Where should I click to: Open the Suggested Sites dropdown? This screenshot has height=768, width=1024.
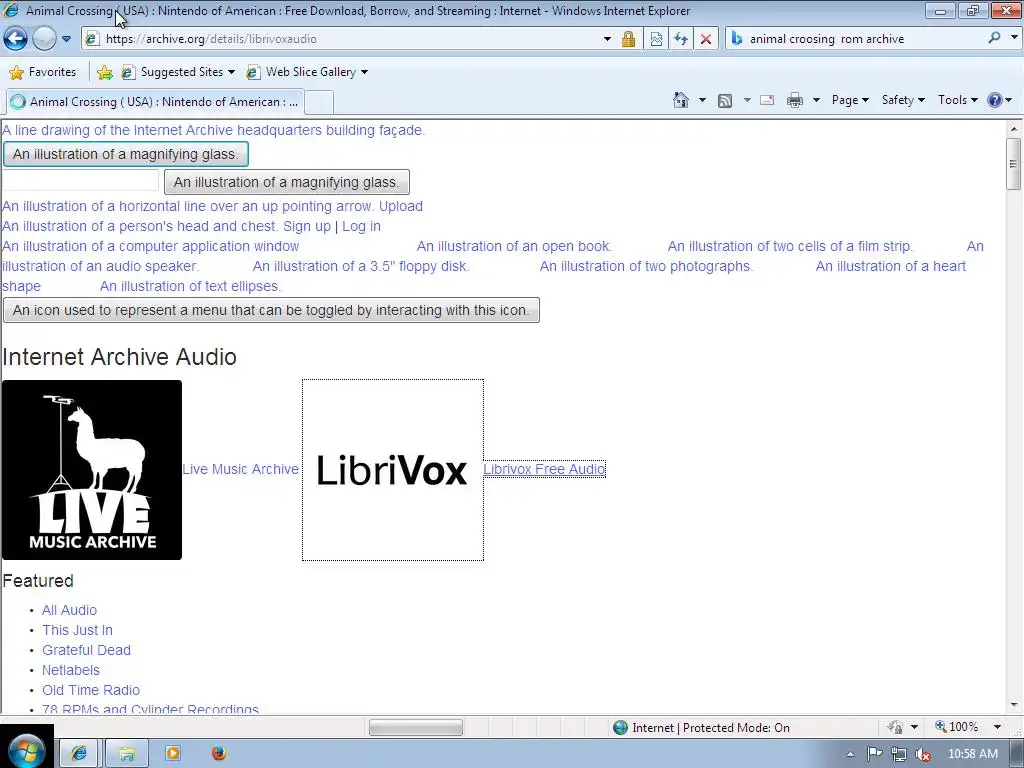point(179,72)
